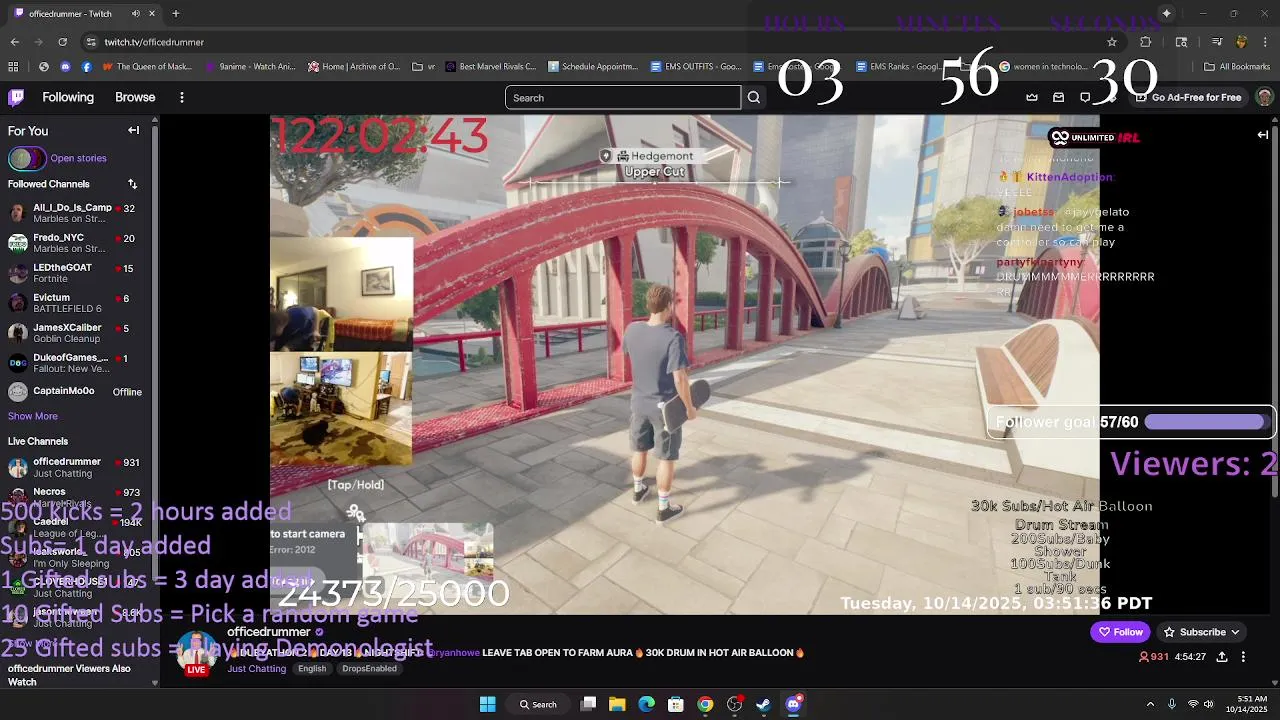This screenshot has width=1280, height=720.
Task: Open '9anime - Watch Ani...' bookmark
Action: coord(250,67)
